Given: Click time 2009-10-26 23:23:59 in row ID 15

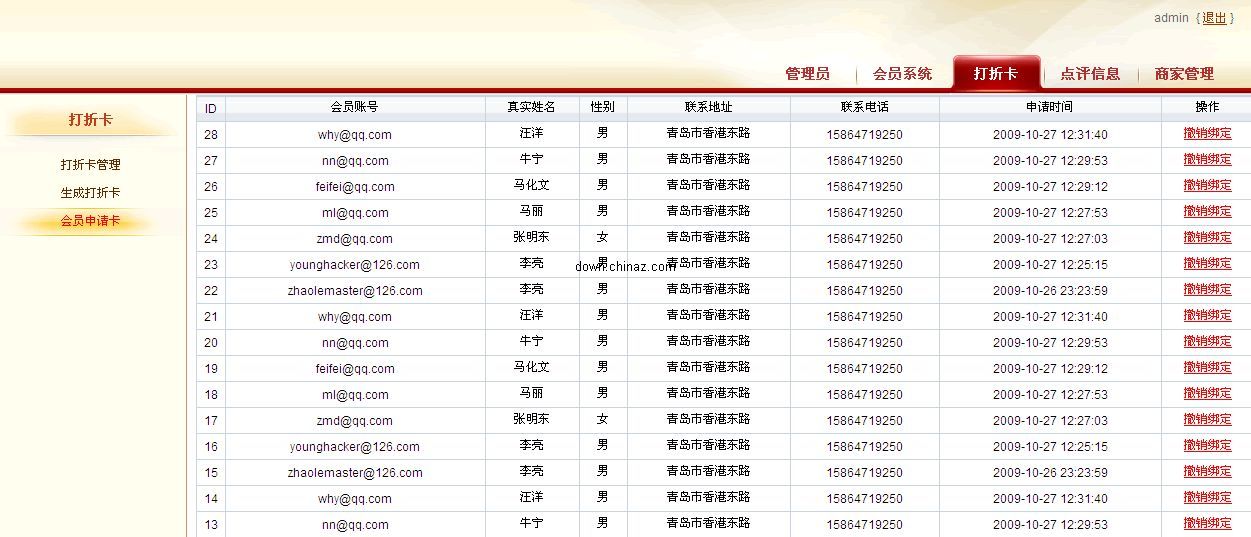Looking at the screenshot, I should 1050,473.
